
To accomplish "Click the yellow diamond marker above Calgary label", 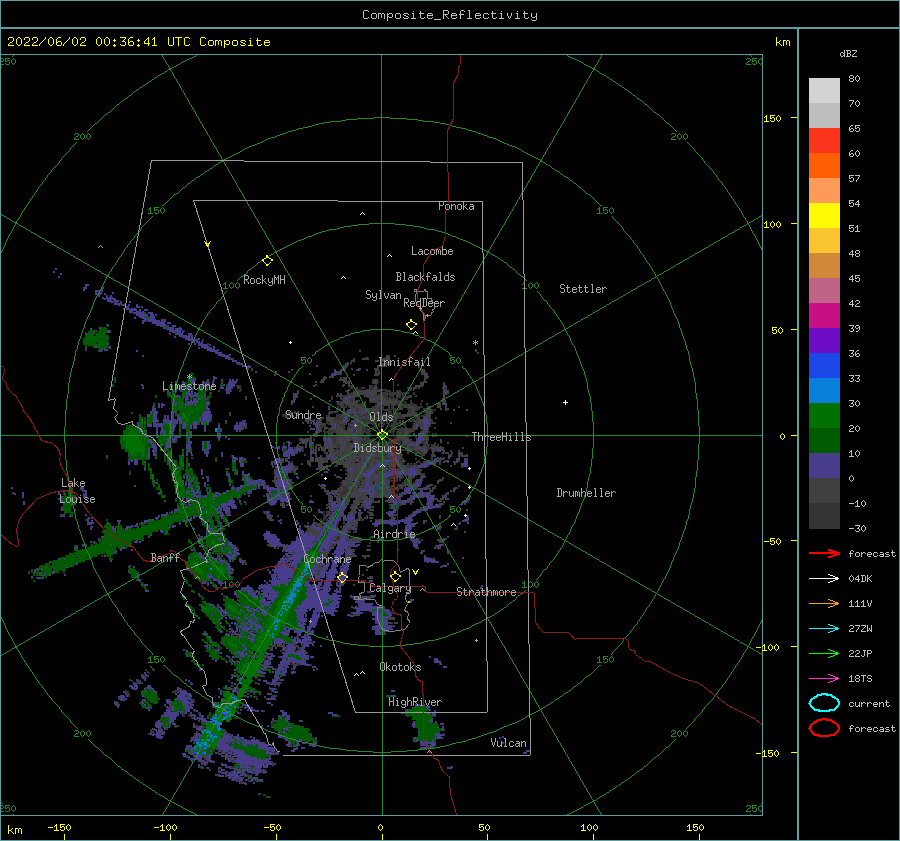I will [395, 576].
